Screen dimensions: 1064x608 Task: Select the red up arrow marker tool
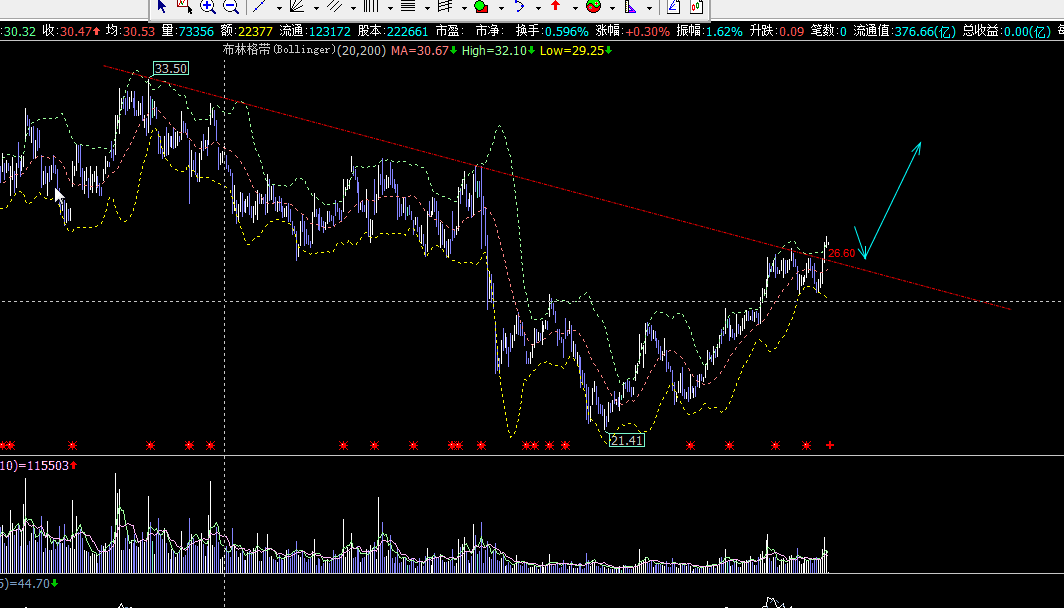556,6
